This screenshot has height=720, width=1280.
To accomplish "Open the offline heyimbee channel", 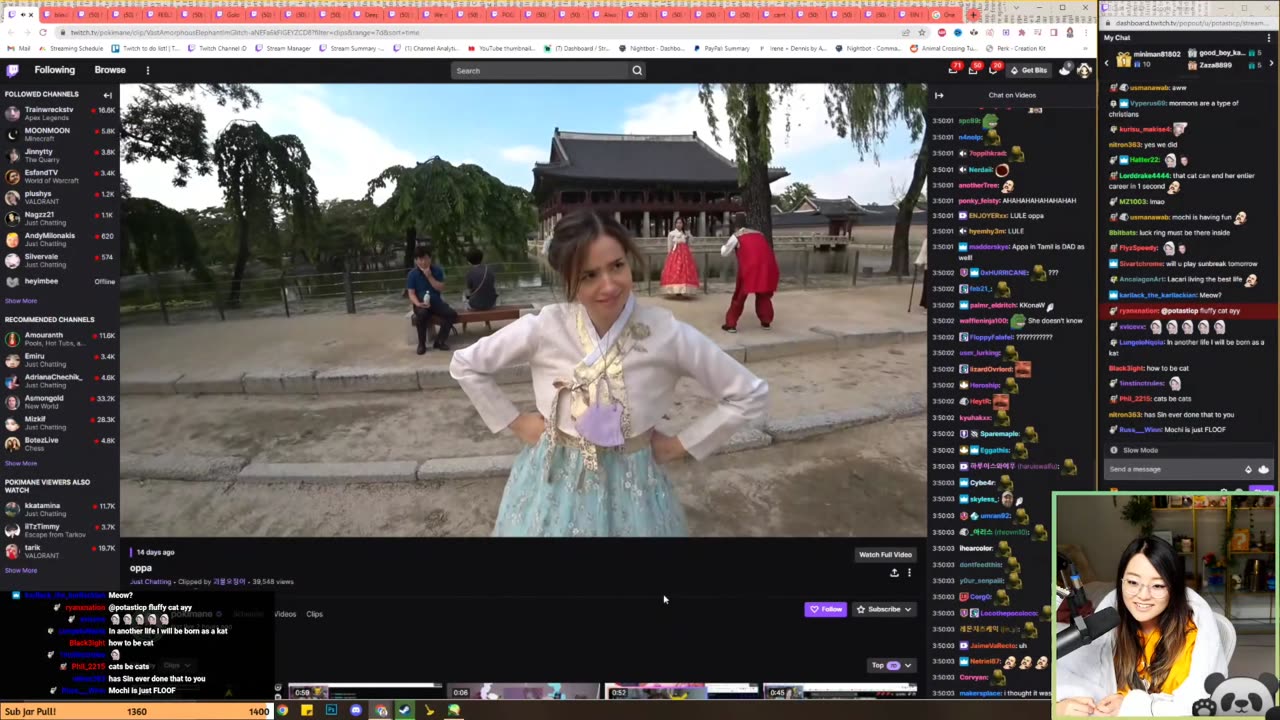I will (58, 281).
